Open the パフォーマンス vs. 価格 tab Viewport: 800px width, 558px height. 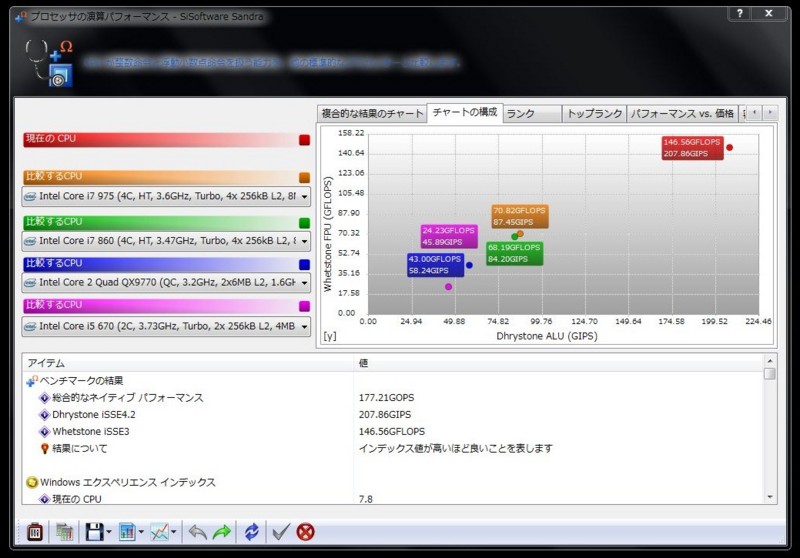(682, 113)
